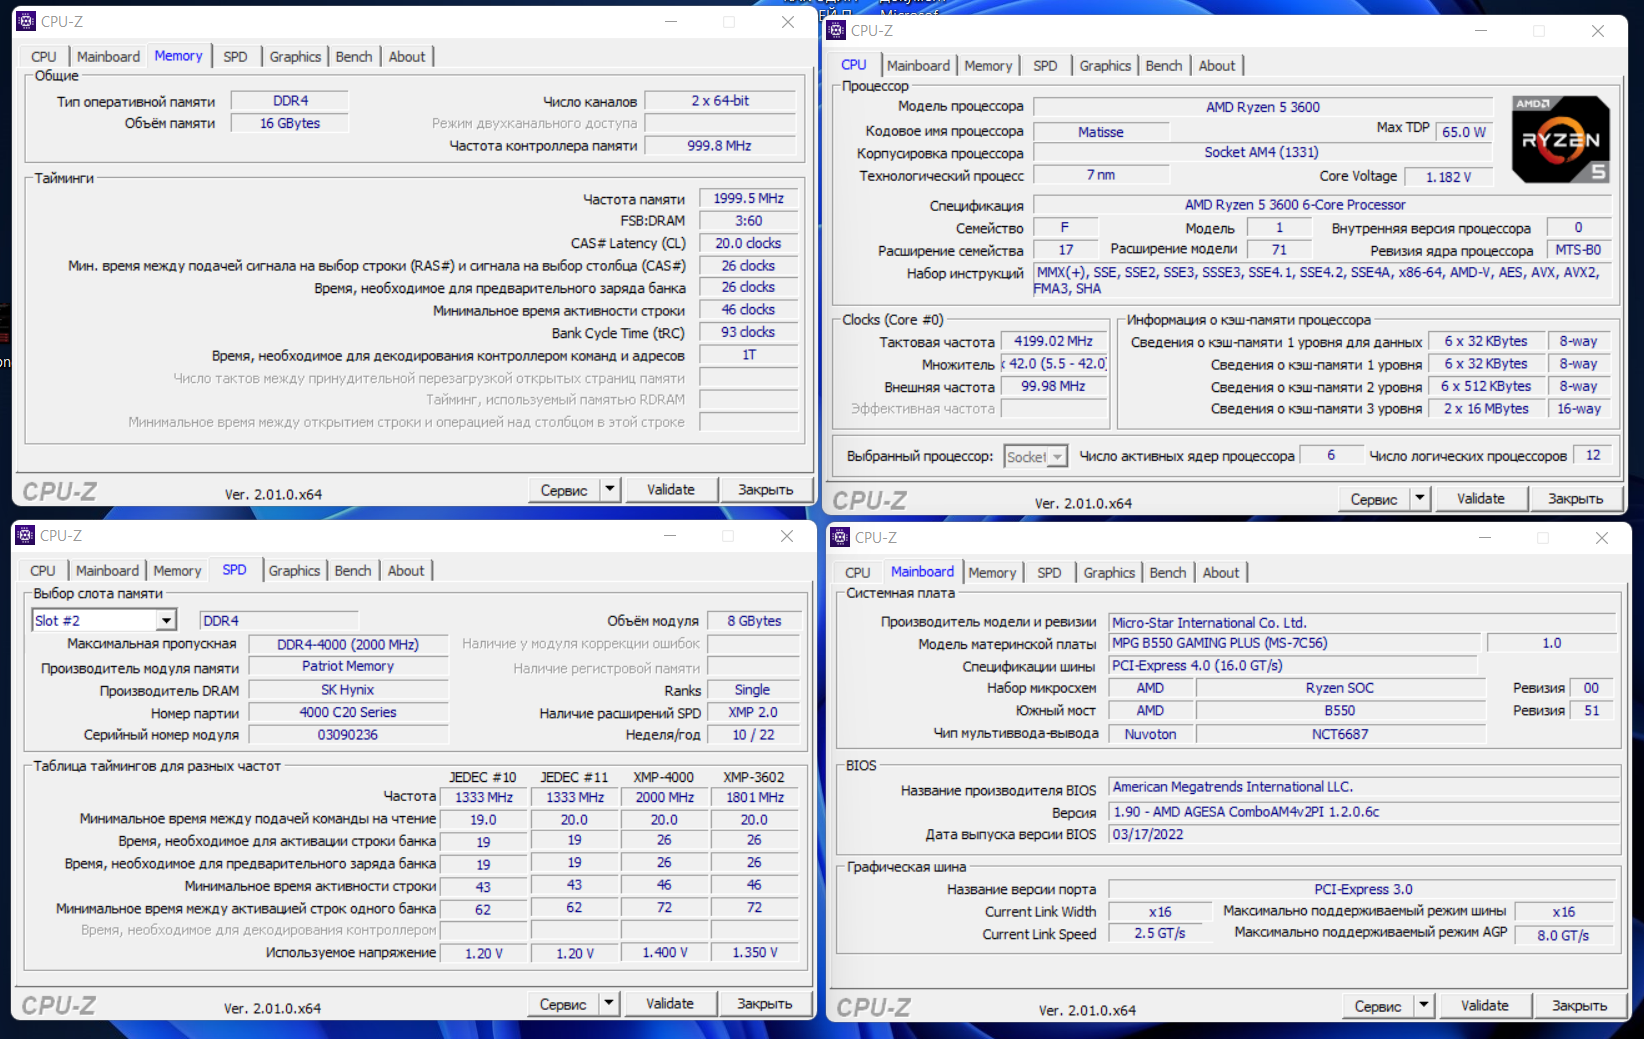Open SPD tab in the MSI Mainboard window

pos(1050,573)
